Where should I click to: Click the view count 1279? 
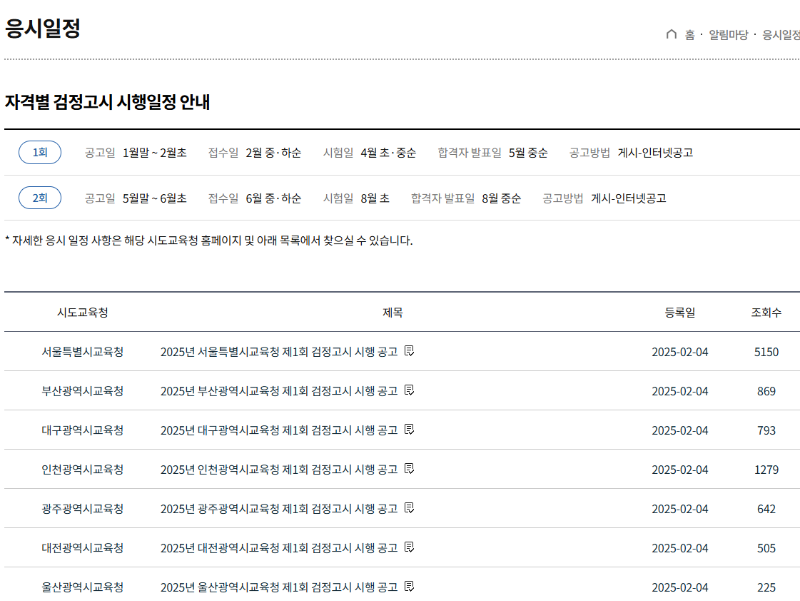[766, 470]
